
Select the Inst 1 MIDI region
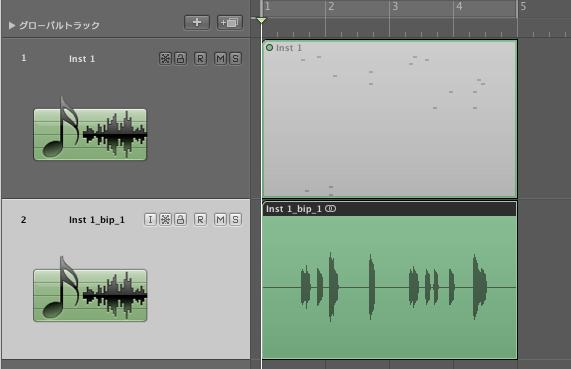tap(390, 119)
